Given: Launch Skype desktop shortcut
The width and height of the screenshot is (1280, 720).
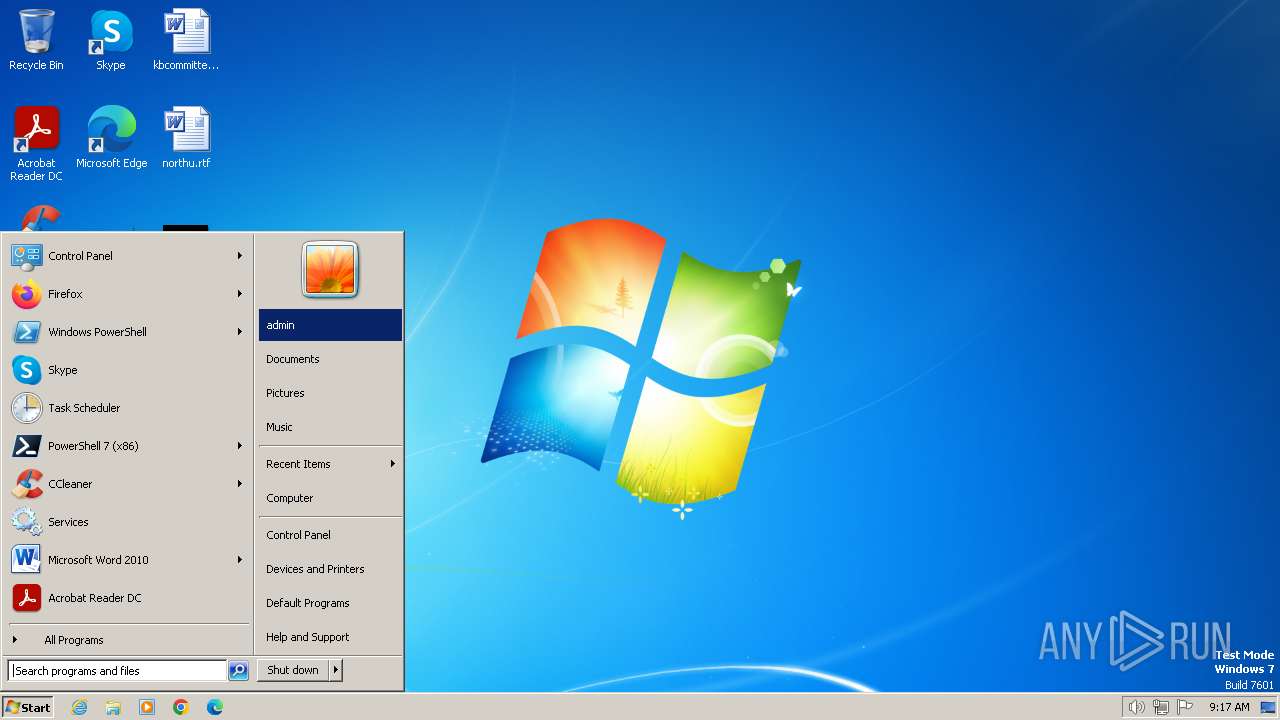Looking at the screenshot, I should click(x=110, y=40).
